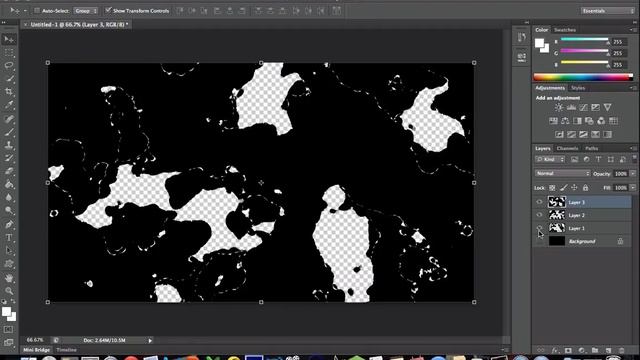Toggle visibility of Layer 1

coord(540,228)
